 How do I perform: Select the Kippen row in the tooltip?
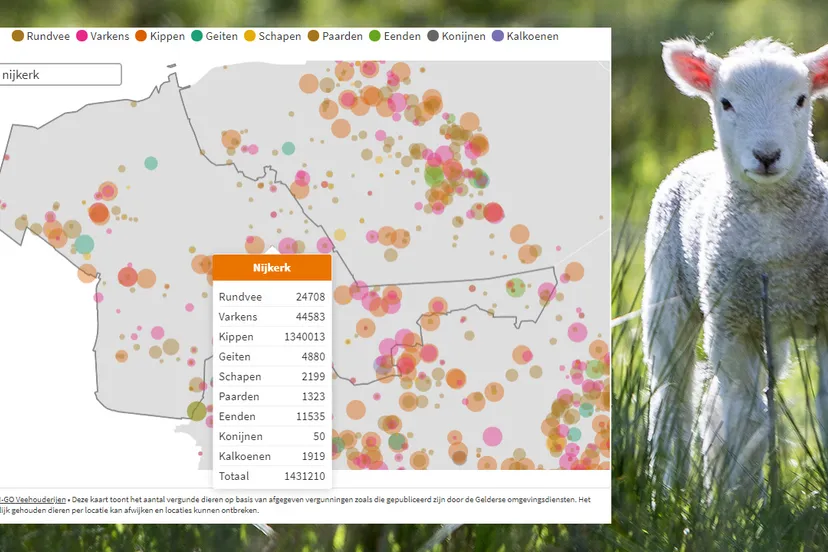(x=272, y=337)
